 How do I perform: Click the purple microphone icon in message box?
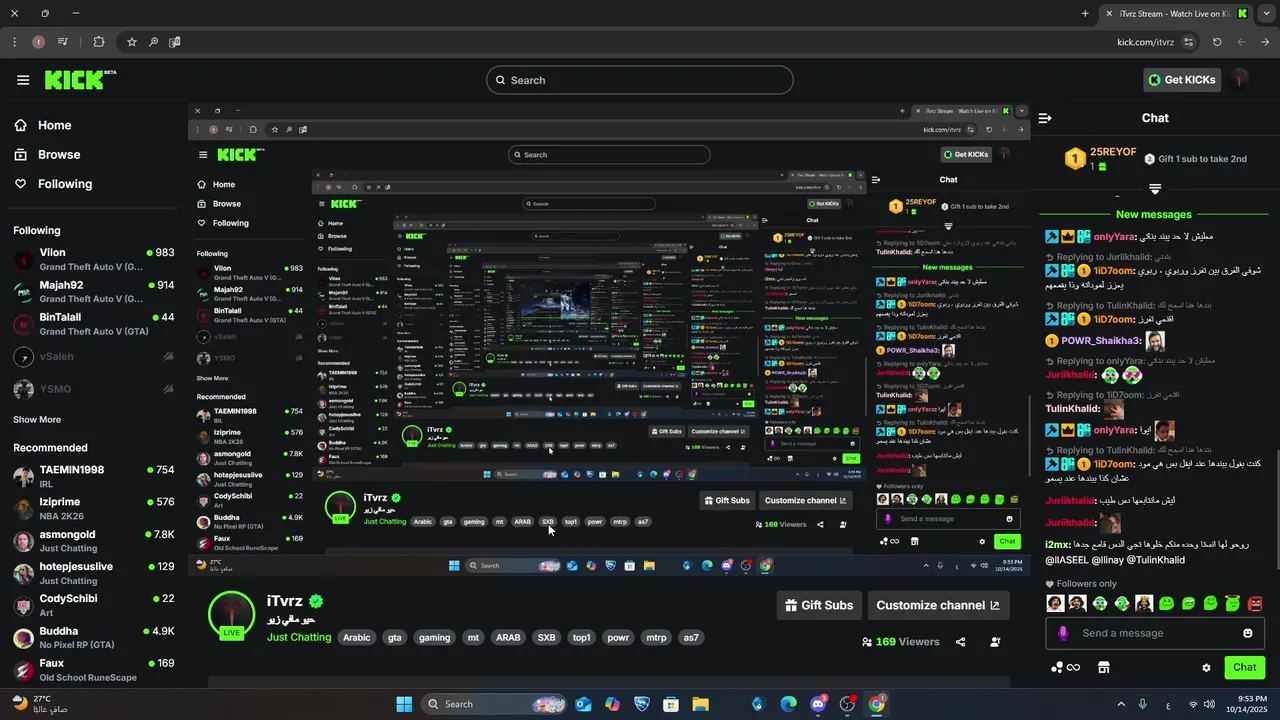click(1063, 633)
